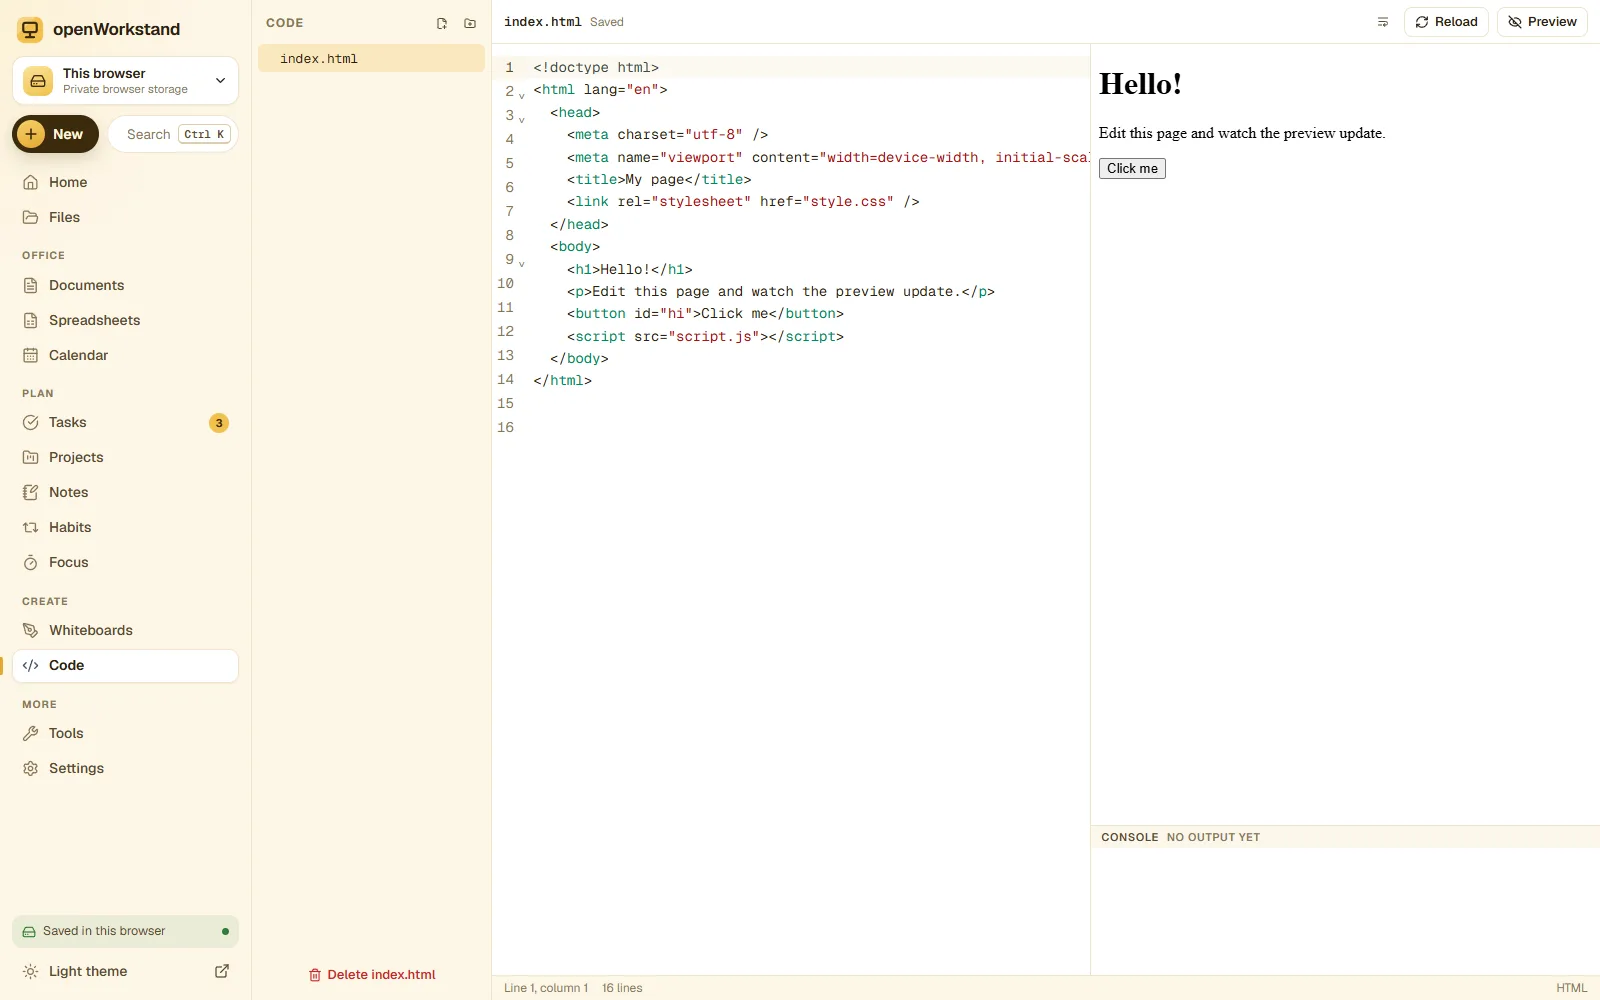
Task: Collapse the head tag fold on line 3
Action: click(x=521, y=120)
